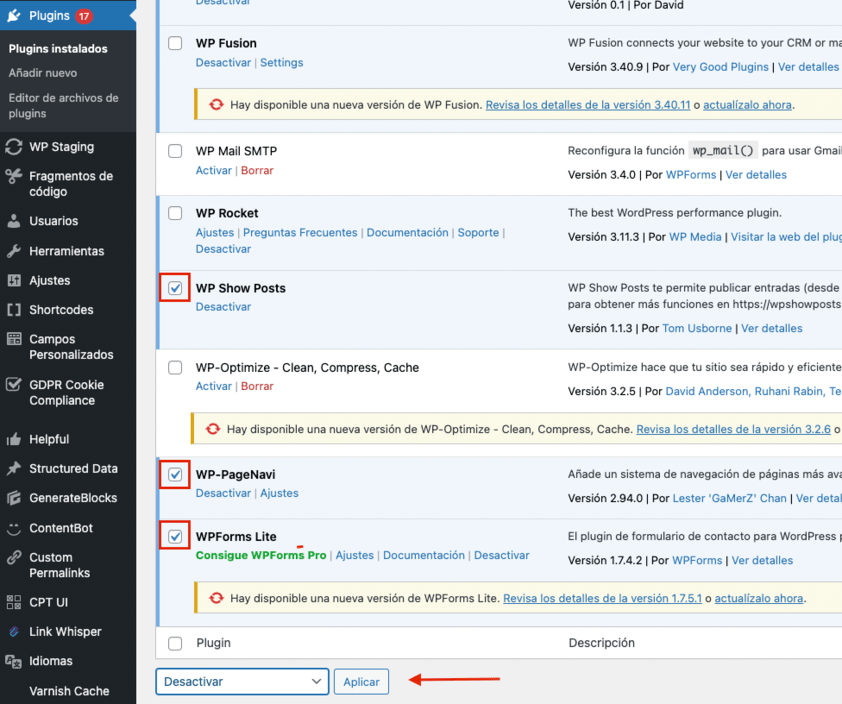The height and width of the screenshot is (704, 842).
Task: Open Plugins instalados submenu item
Action: [x=58, y=49]
